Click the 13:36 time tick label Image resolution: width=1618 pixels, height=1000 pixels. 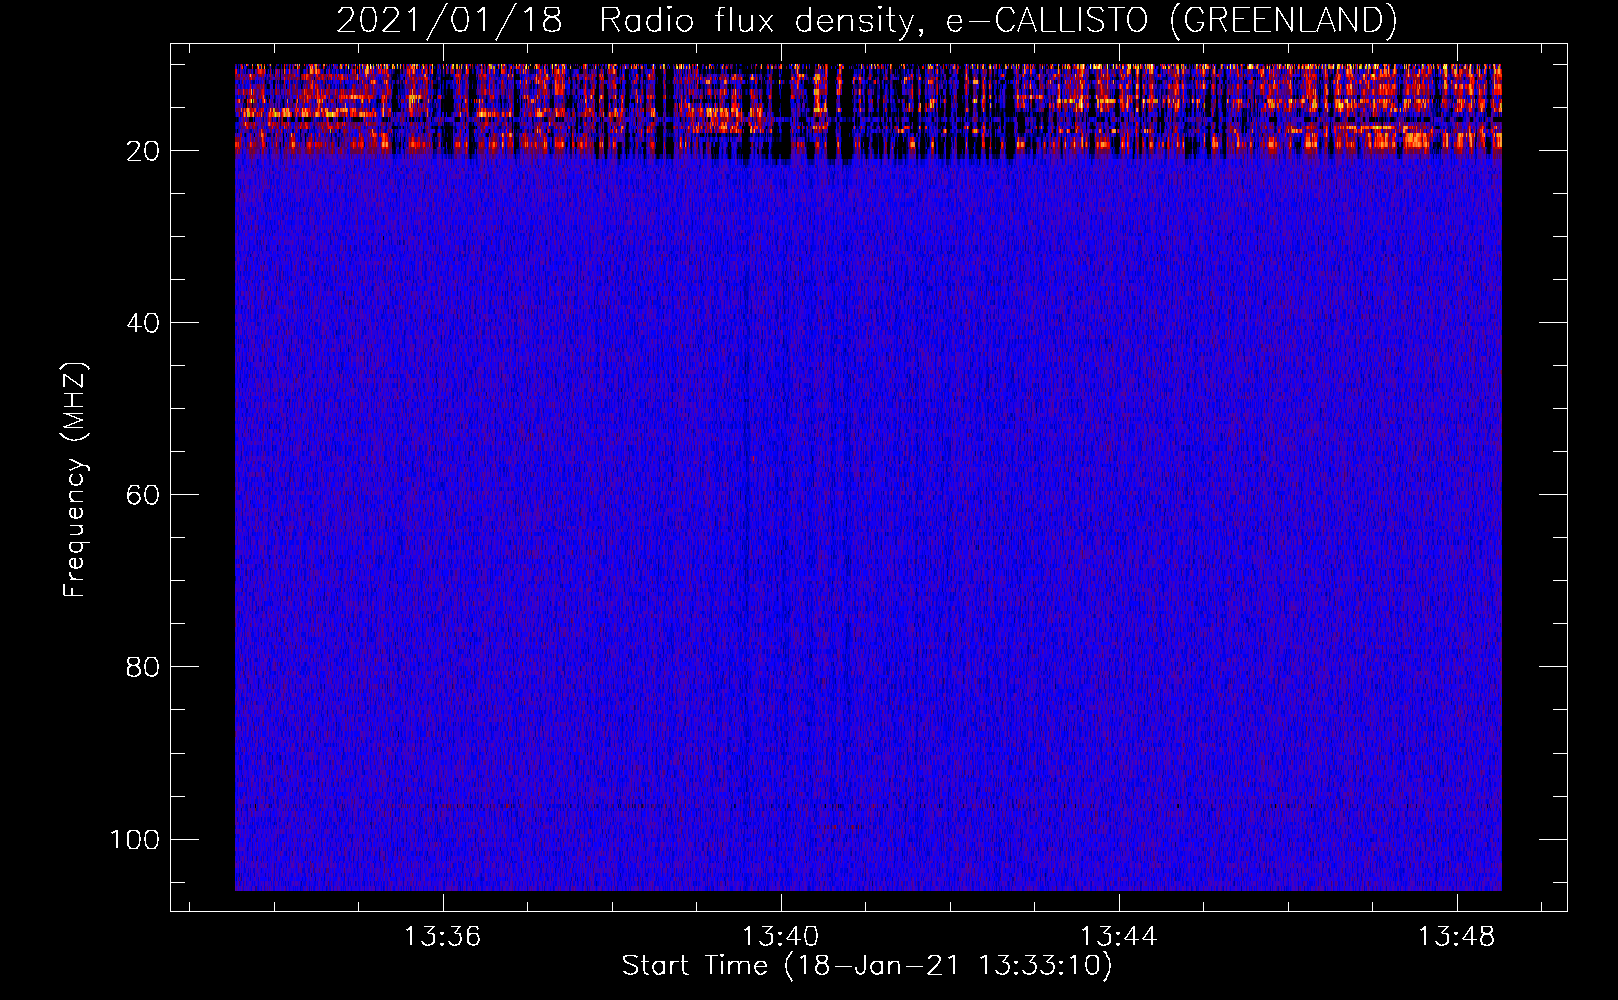[x=442, y=936]
